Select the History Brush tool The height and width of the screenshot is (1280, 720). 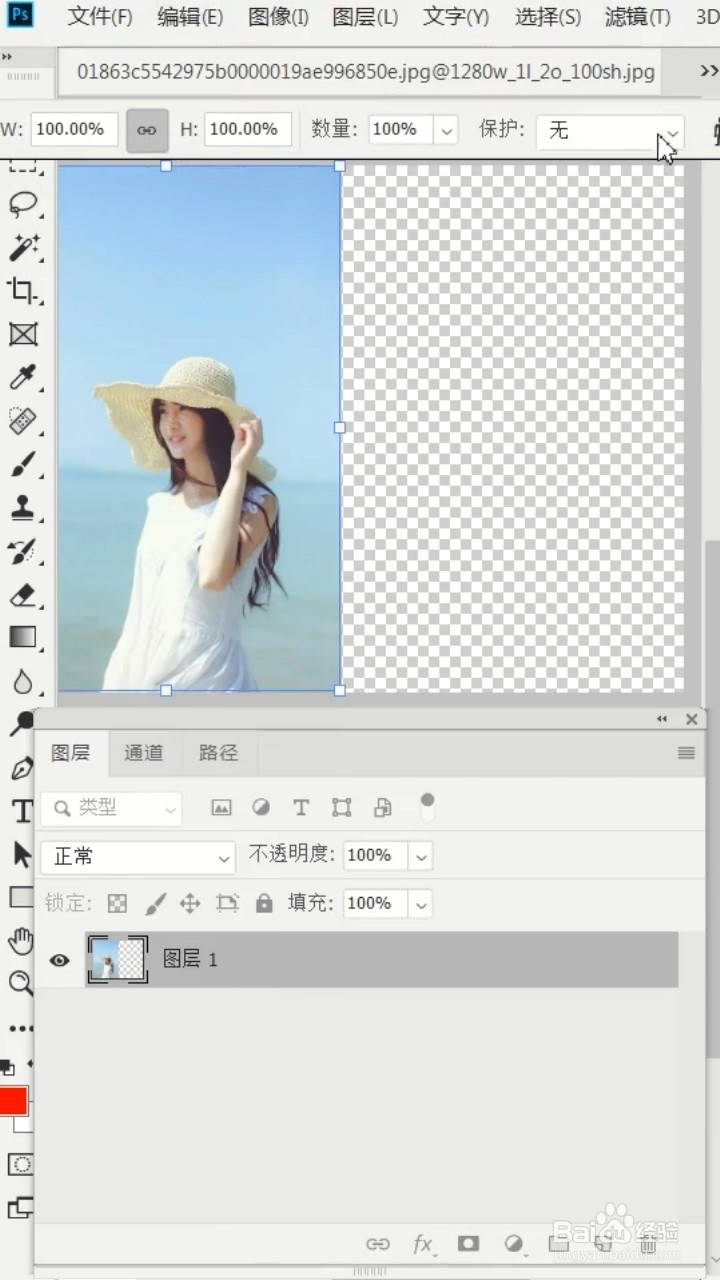tap(22, 551)
